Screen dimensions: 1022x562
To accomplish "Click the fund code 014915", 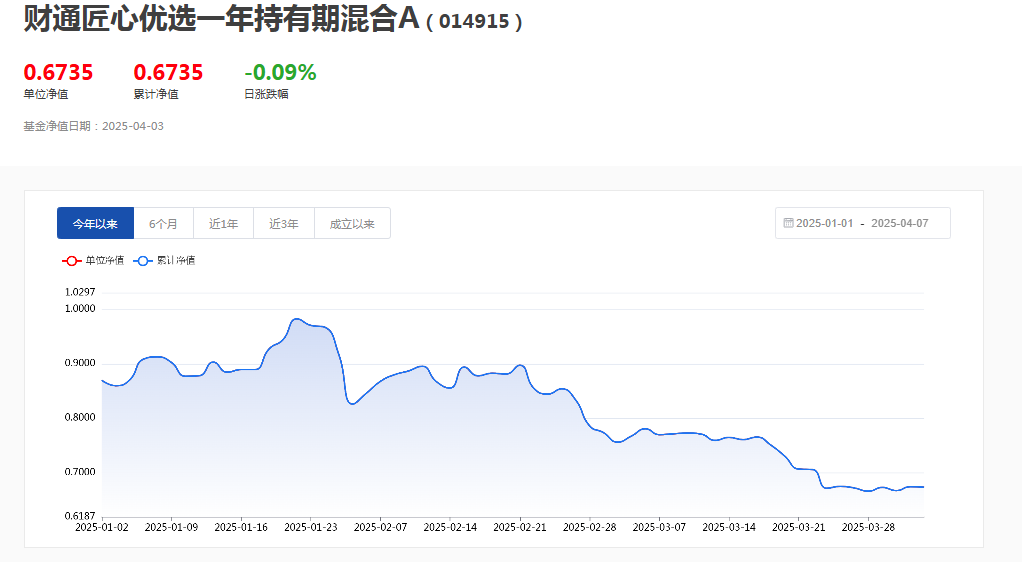I will 474,22.
